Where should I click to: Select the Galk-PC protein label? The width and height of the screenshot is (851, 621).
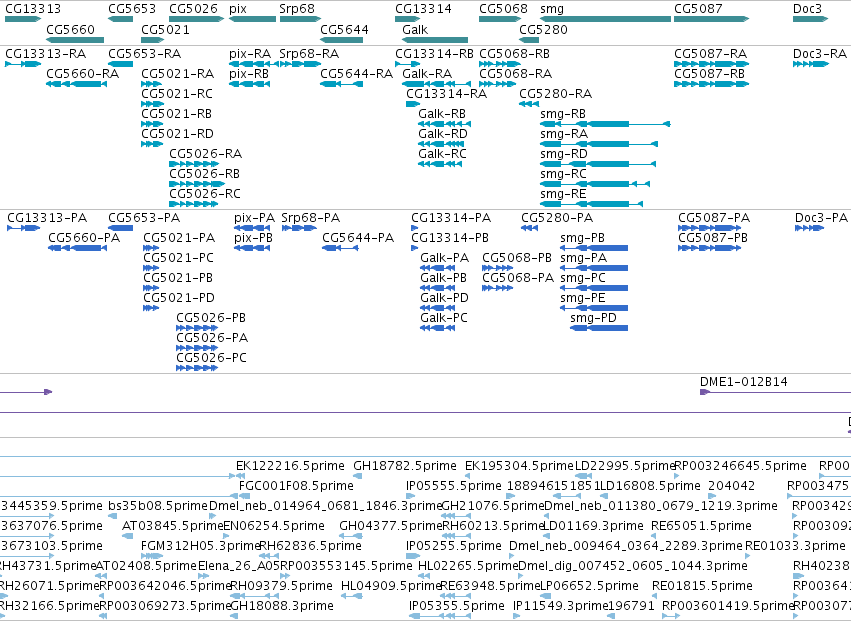(444, 319)
